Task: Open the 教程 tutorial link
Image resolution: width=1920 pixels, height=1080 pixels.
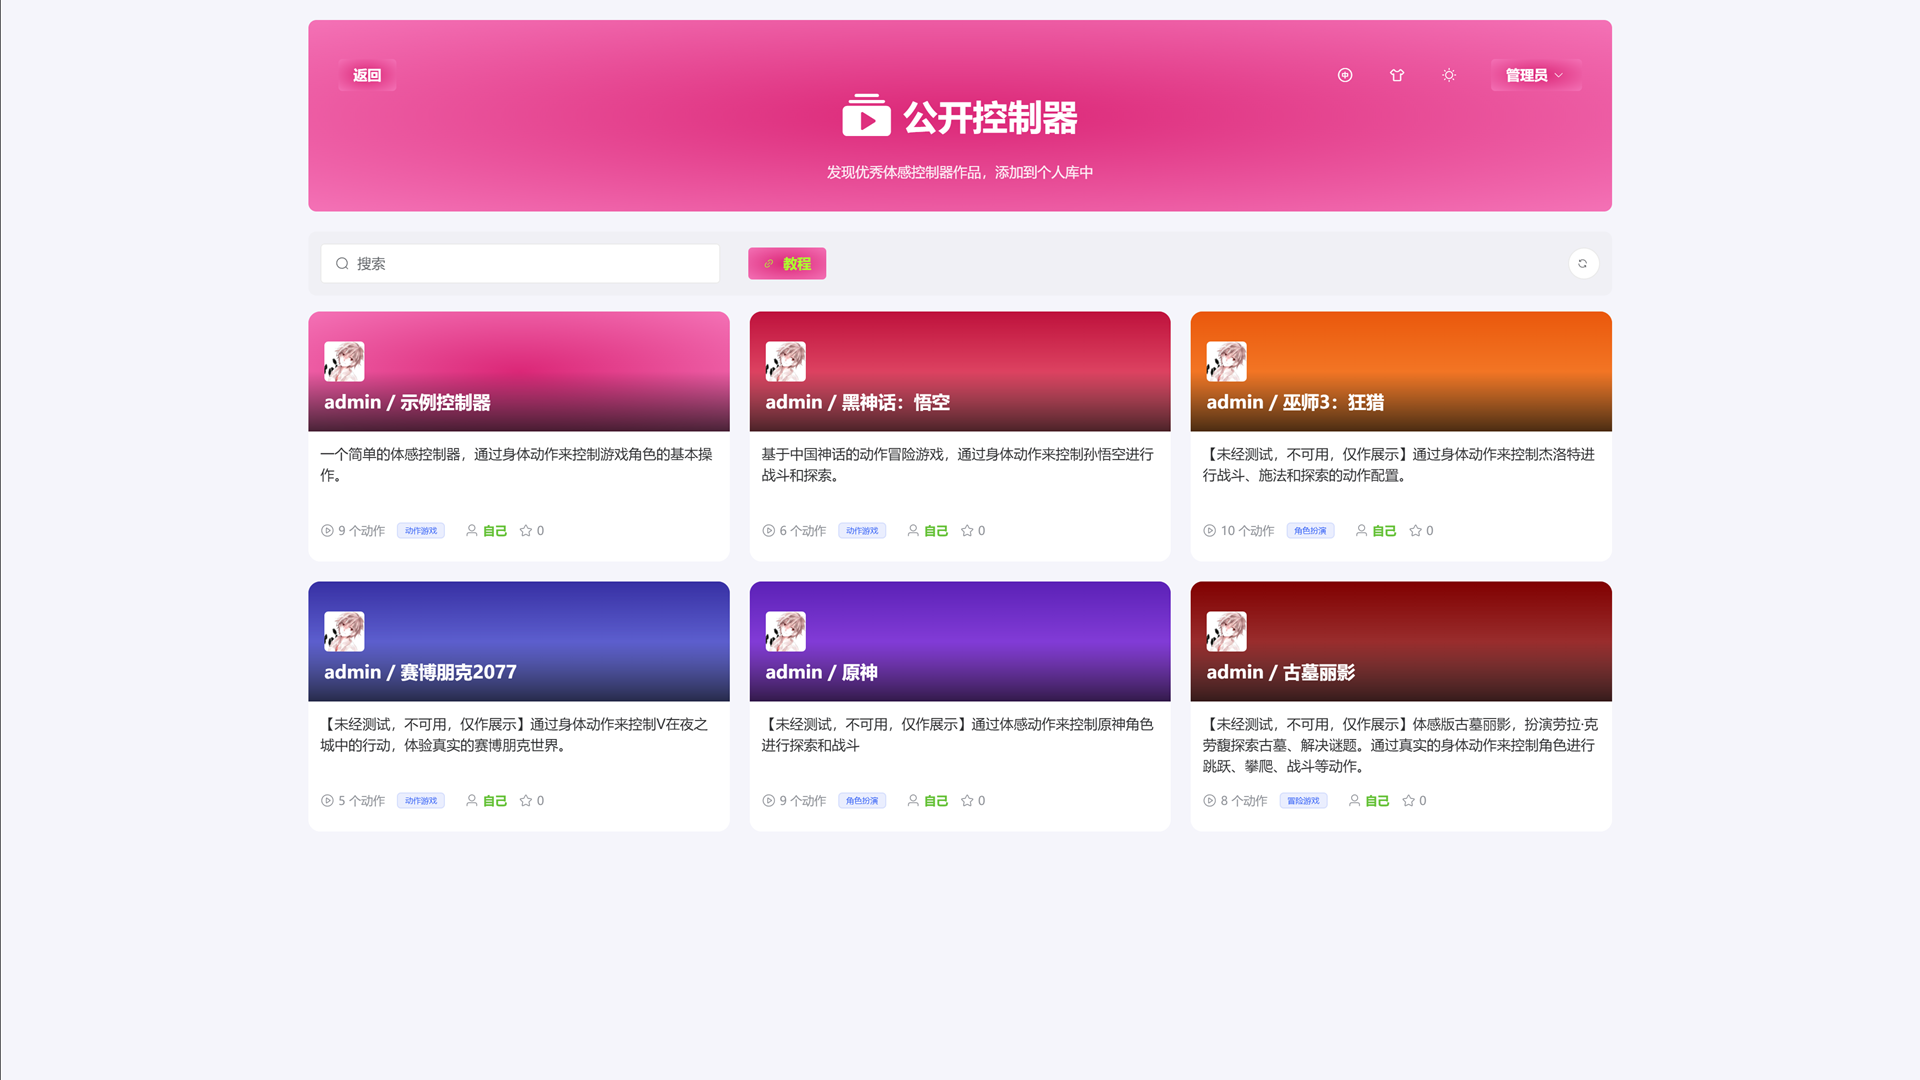Action: click(787, 263)
